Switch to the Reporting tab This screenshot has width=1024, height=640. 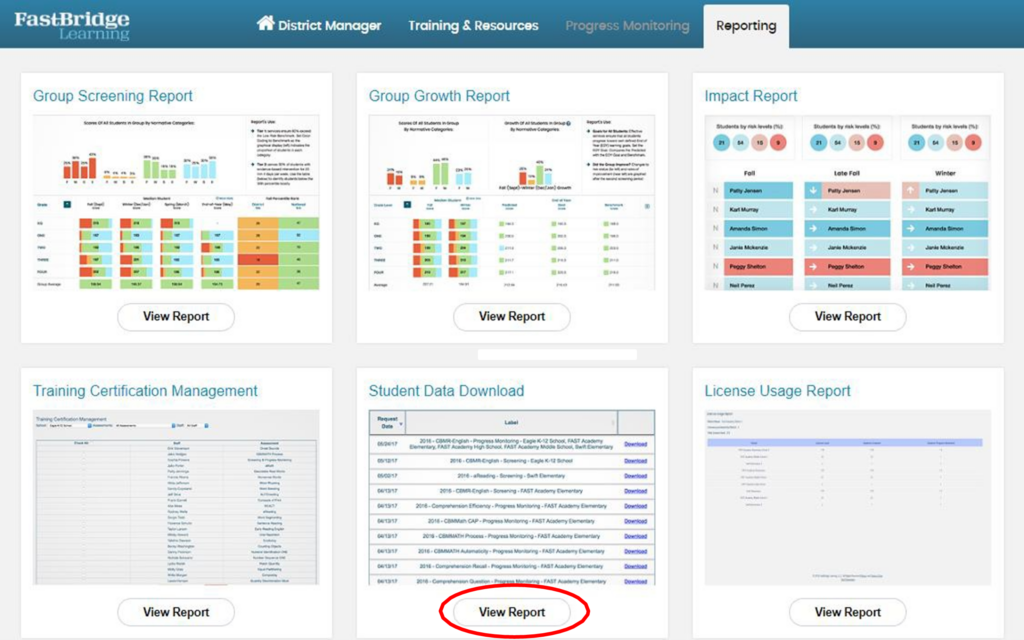tap(745, 26)
